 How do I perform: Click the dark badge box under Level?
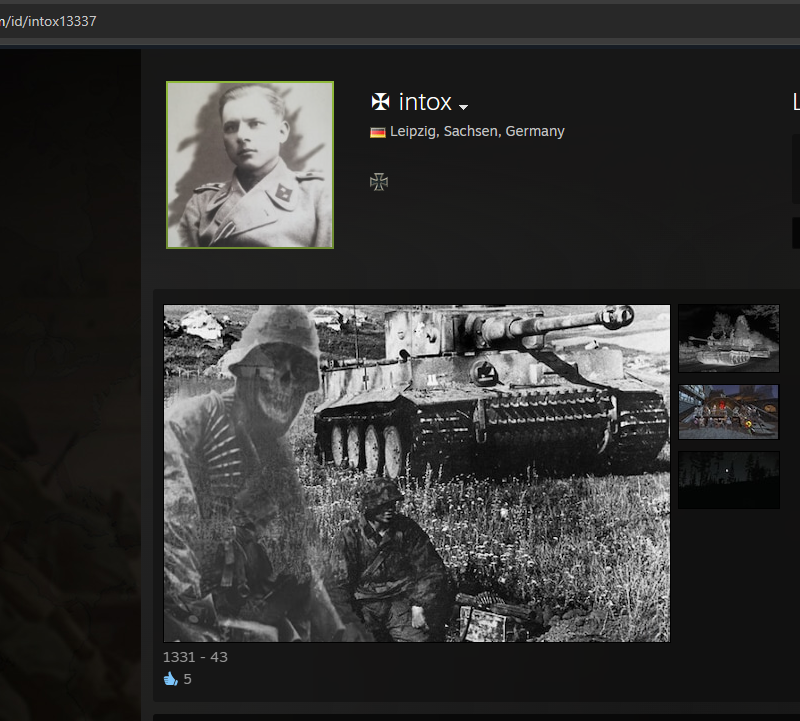[796, 168]
